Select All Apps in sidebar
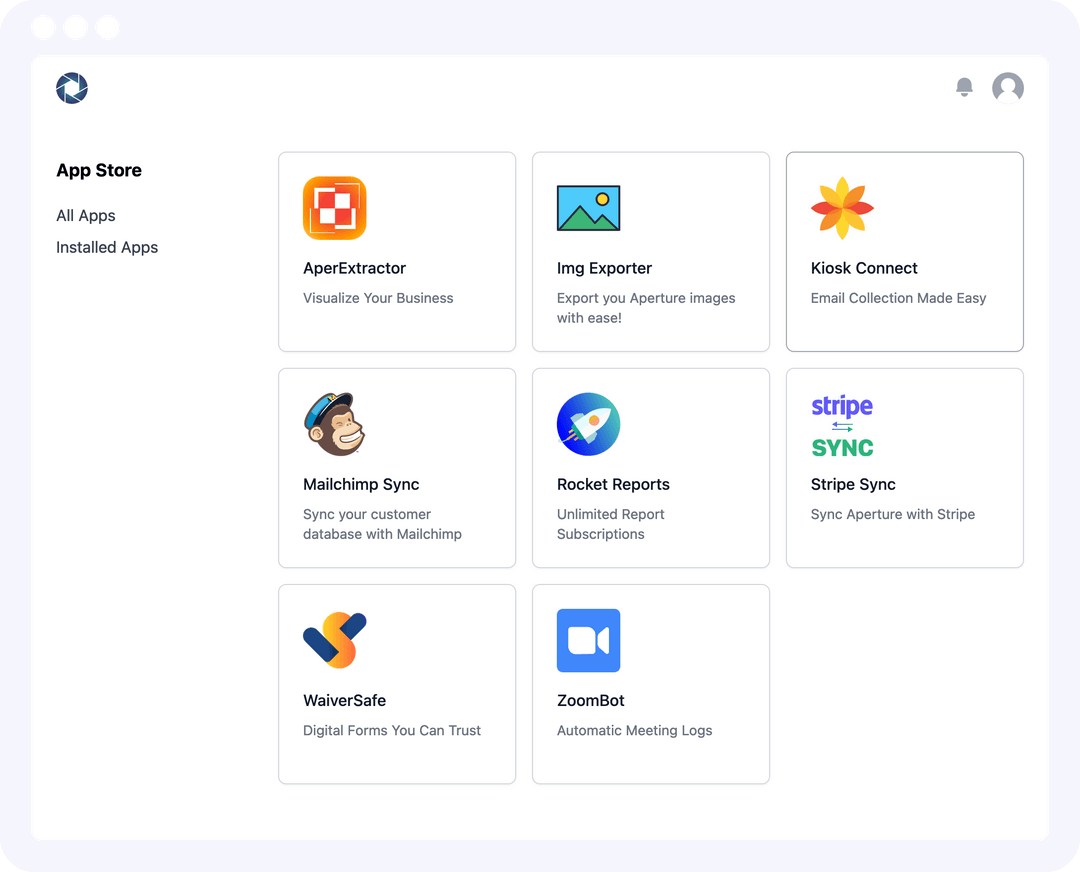The height and width of the screenshot is (872, 1080). pyautogui.click(x=86, y=216)
